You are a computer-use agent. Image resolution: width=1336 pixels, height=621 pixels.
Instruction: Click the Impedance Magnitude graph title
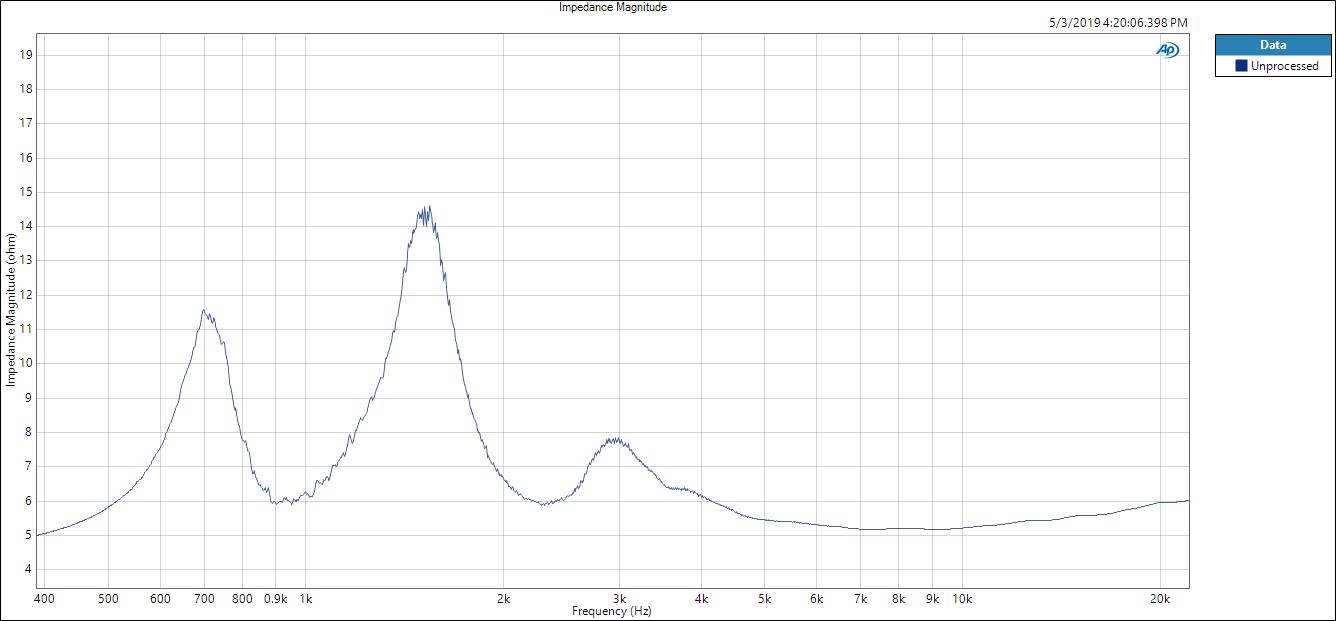coord(612,7)
